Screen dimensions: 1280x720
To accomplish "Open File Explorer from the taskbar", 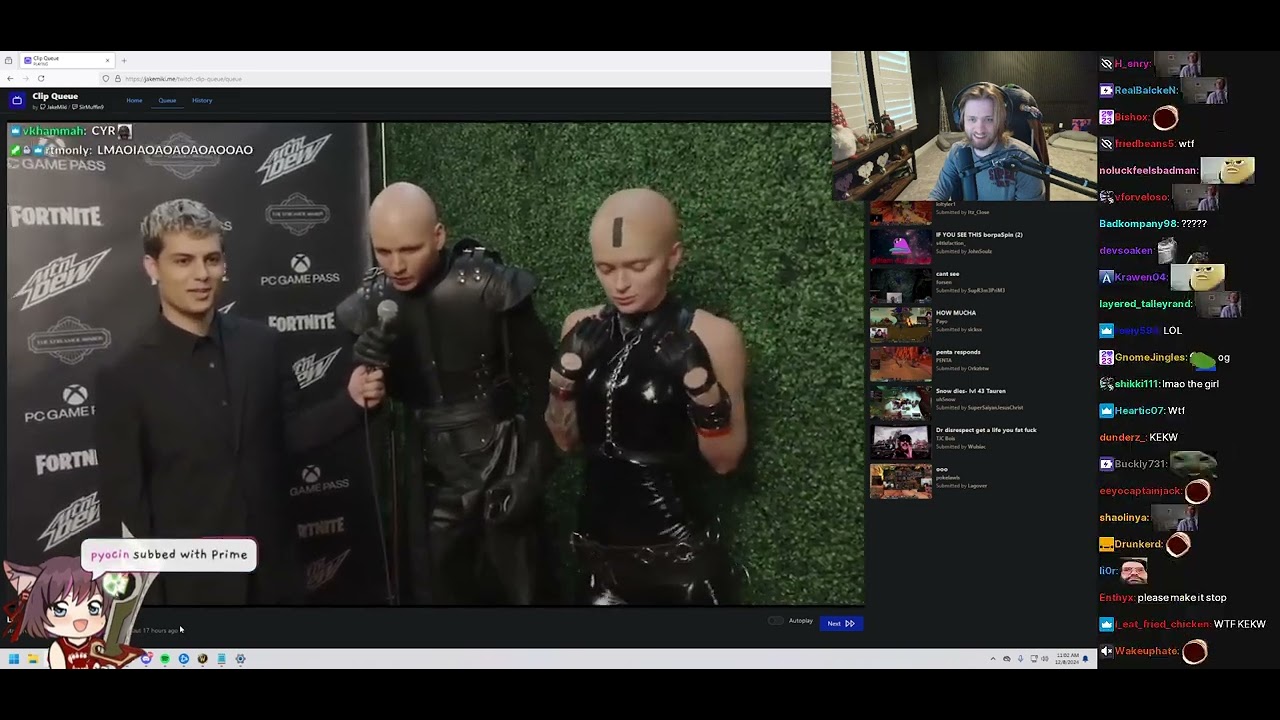I will click(x=33, y=659).
